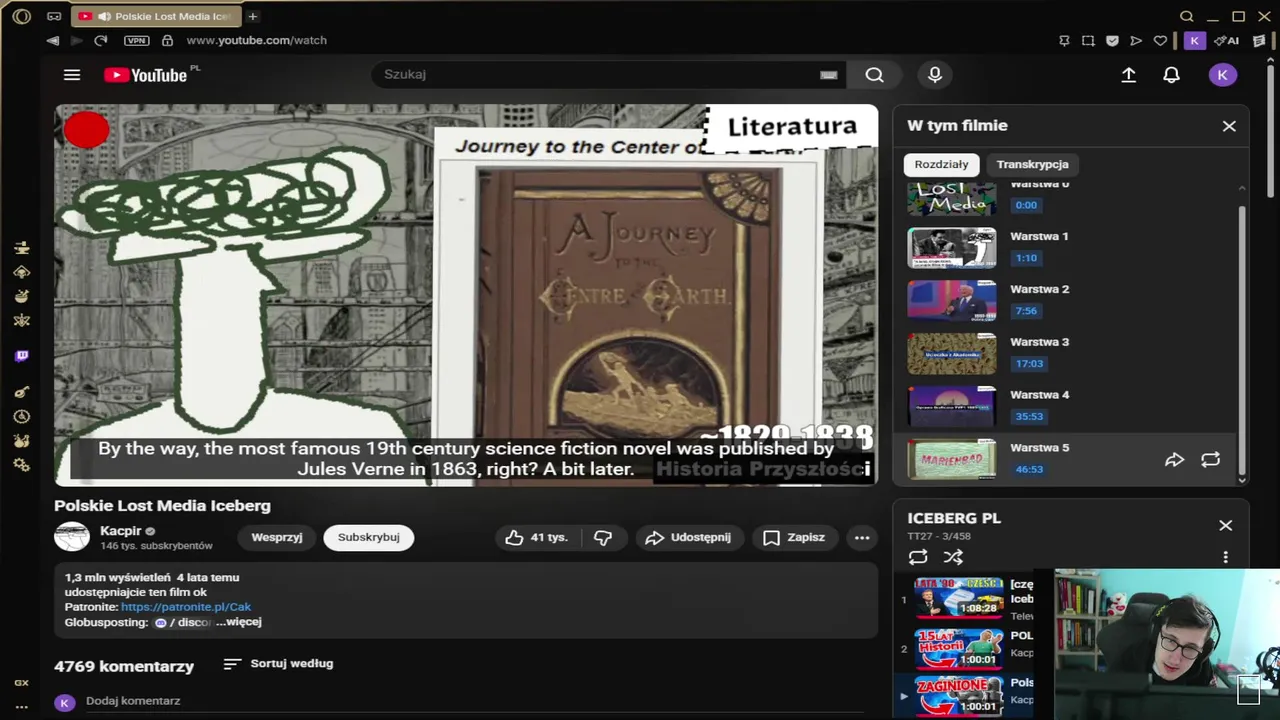Open more actions three-dot menu
This screenshot has width=1280, height=720.
point(861,537)
